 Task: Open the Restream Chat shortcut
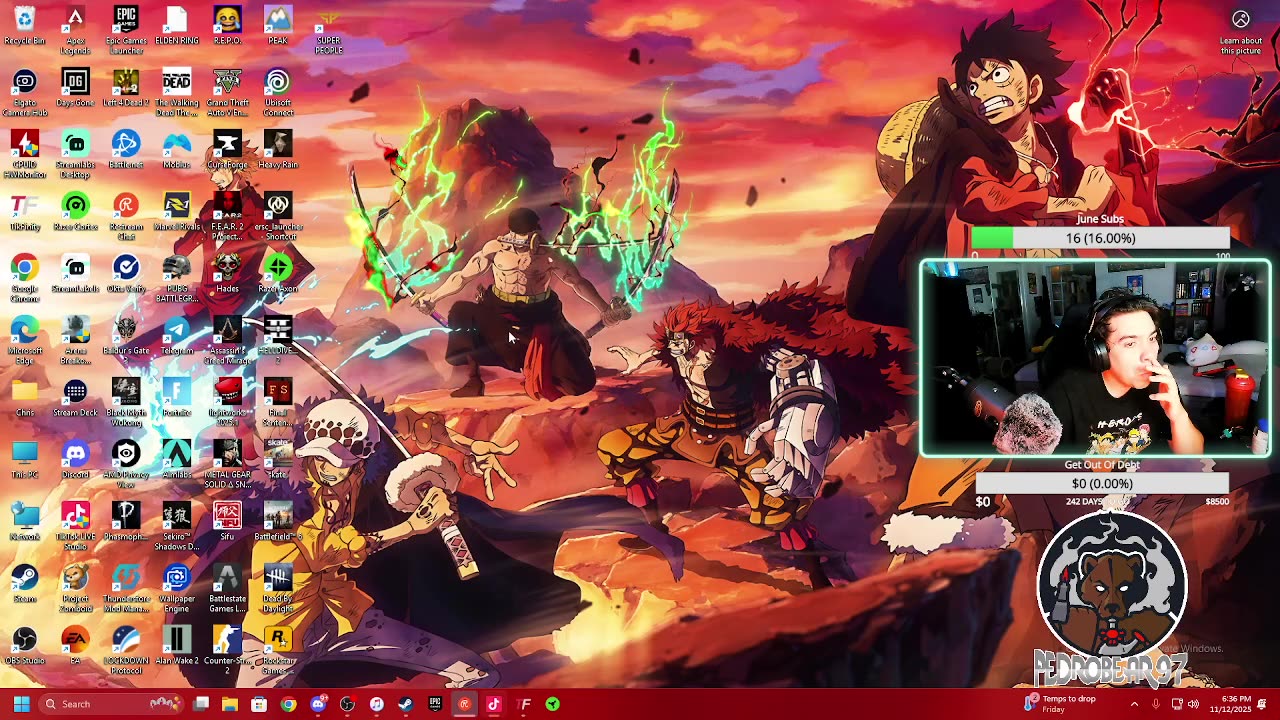126,216
